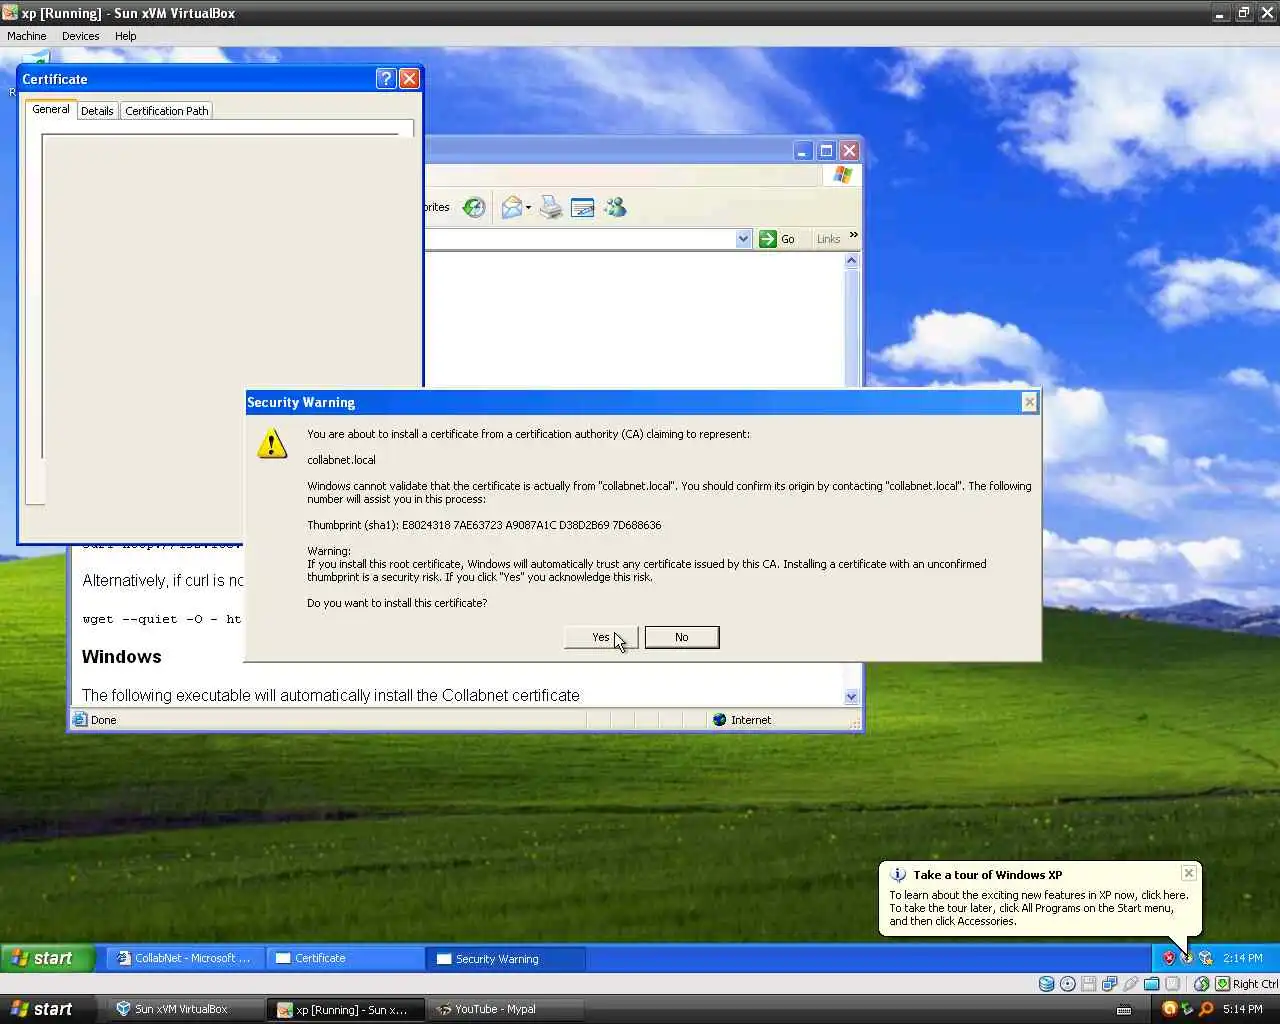Viewport: 1280px width, 1024px height.
Task: Click the VirtualBox CD/DVD status icon
Action: (x=1067, y=984)
